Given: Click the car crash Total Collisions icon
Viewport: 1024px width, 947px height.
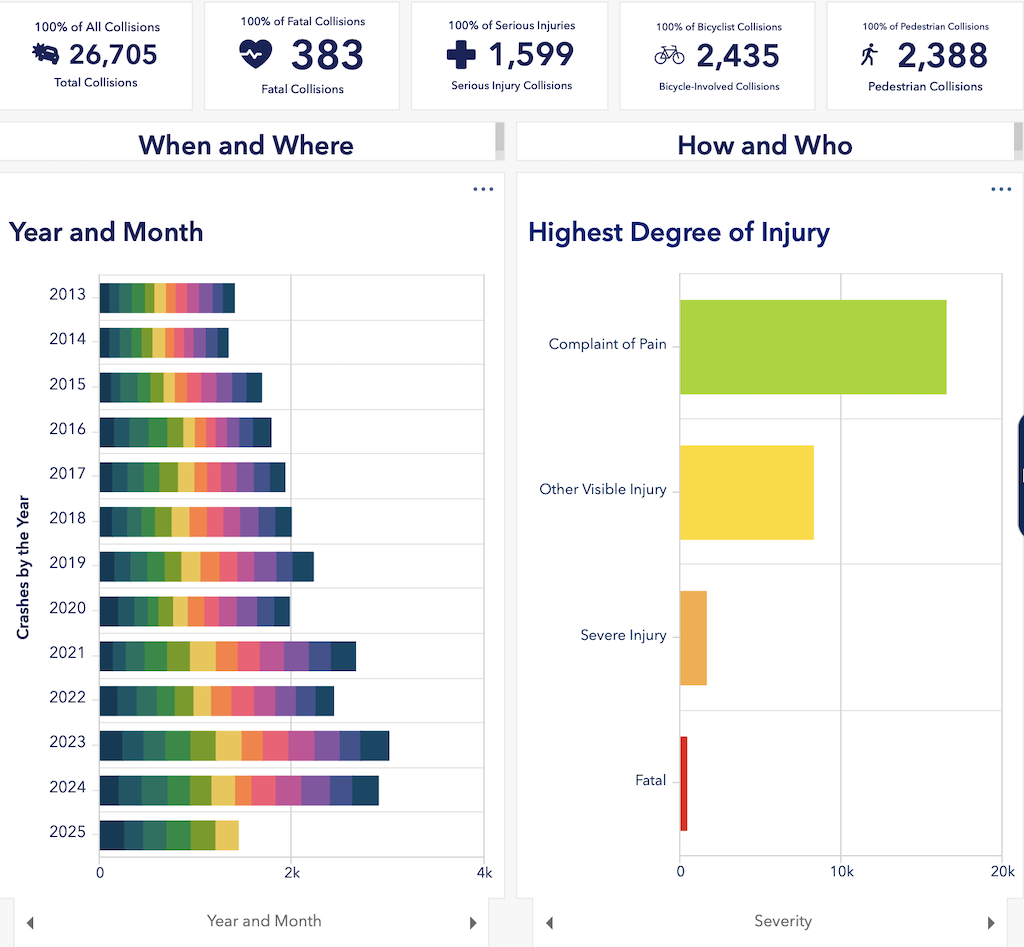Looking at the screenshot, I should [x=45, y=54].
